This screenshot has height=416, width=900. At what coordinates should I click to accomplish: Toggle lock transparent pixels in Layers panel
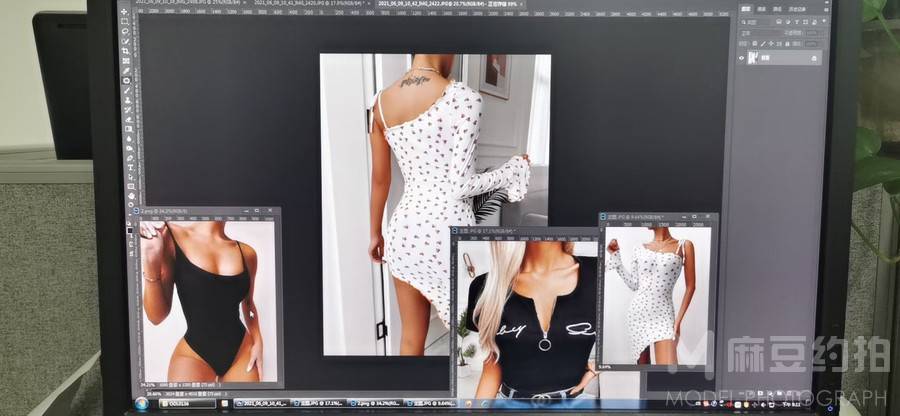pyautogui.click(x=755, y=44)
